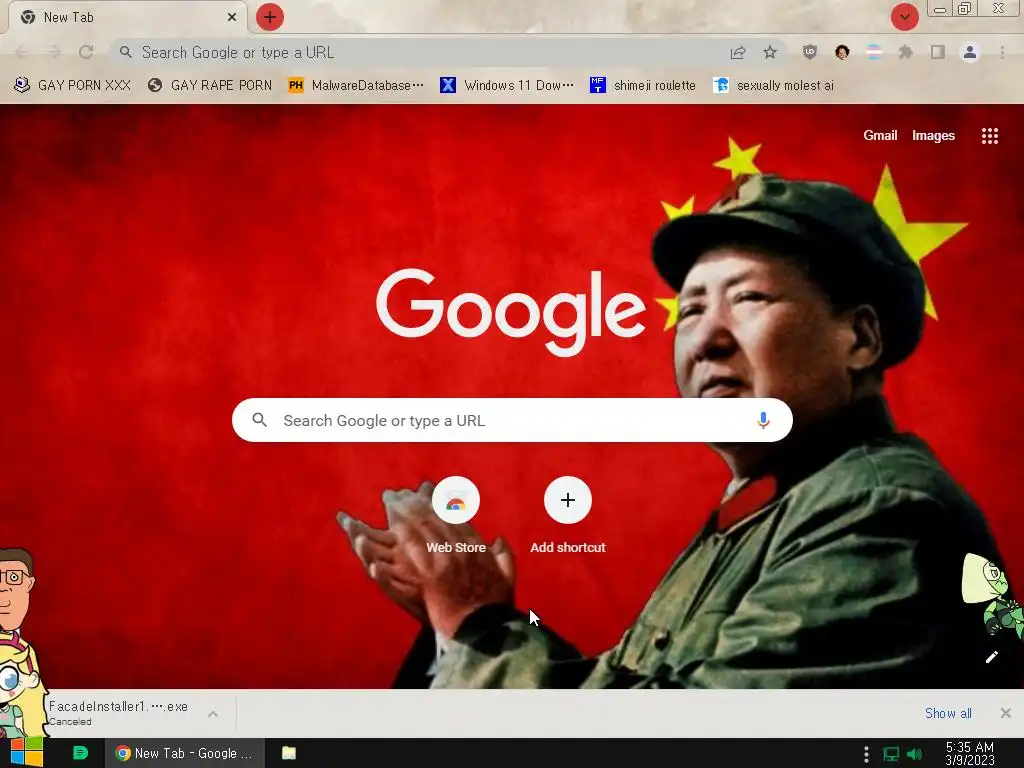
Task: Open the green chat app in the taskbar
Action: click(x=80, y=753)
